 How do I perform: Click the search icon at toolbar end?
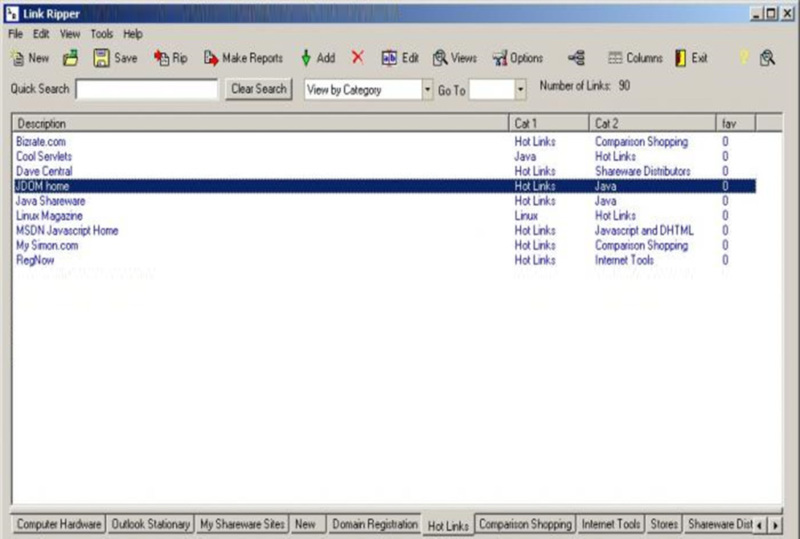(x=767, y=58)
